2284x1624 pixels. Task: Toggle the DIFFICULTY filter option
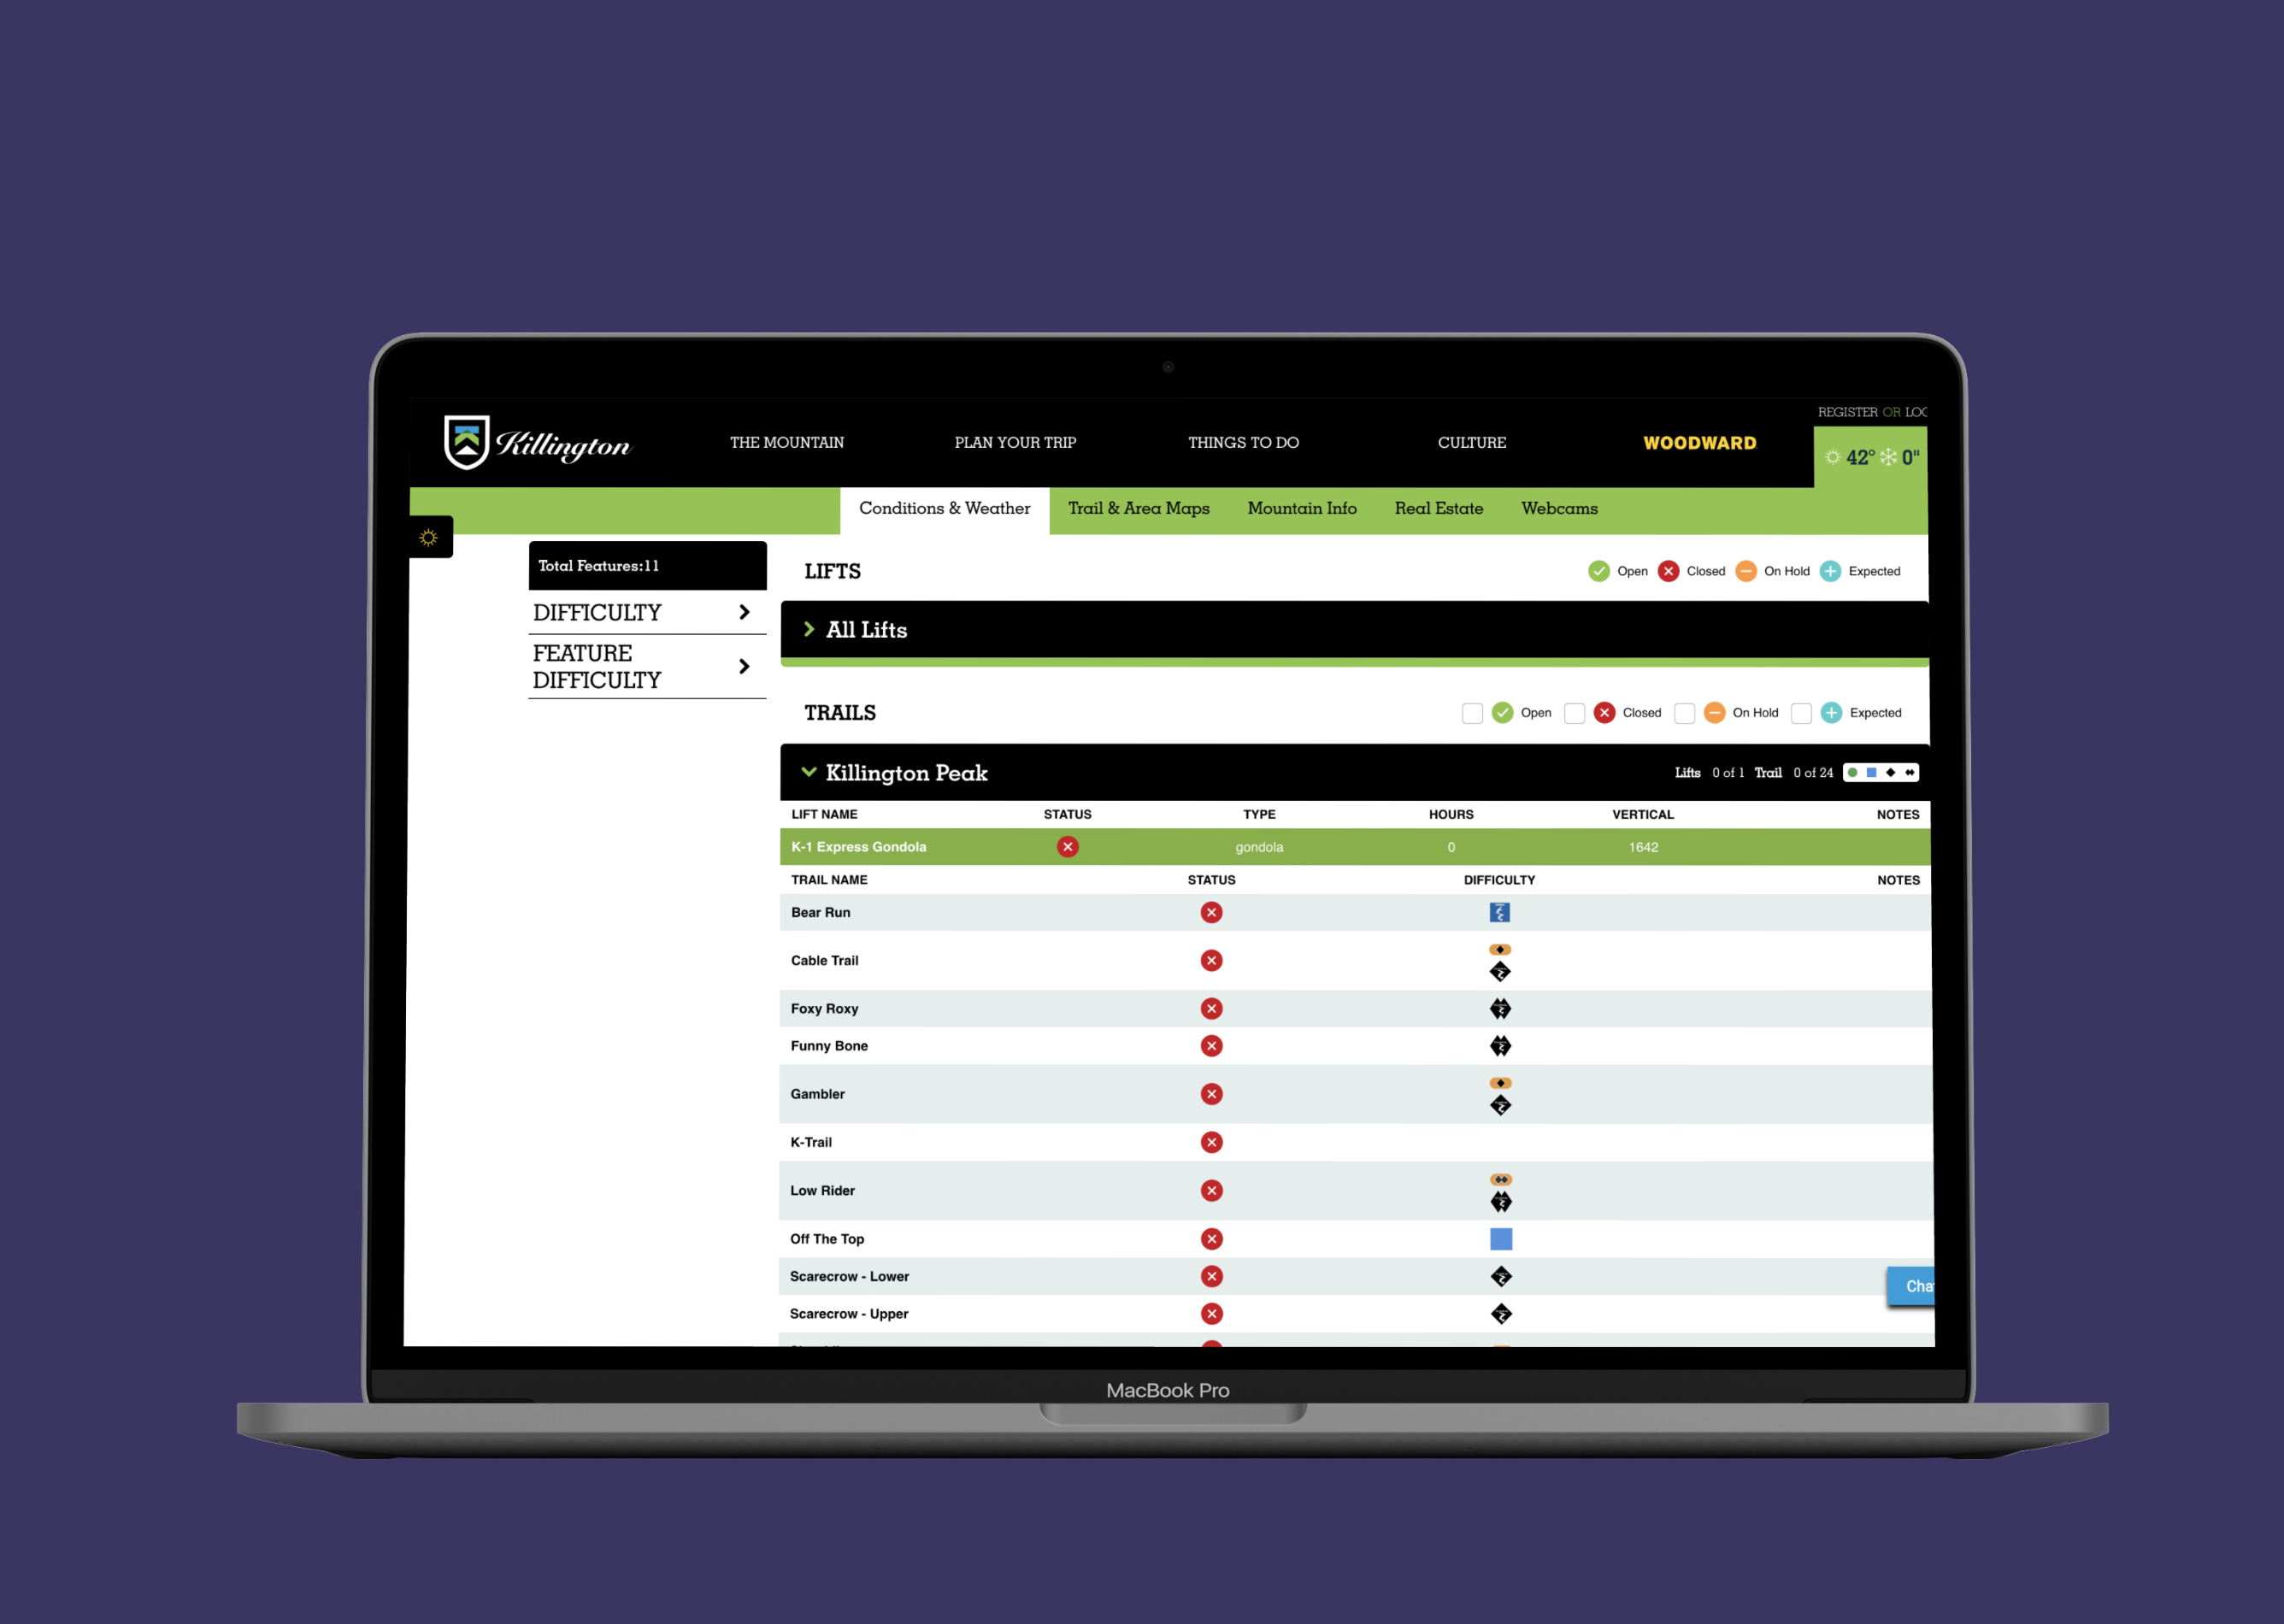(639, 612)
